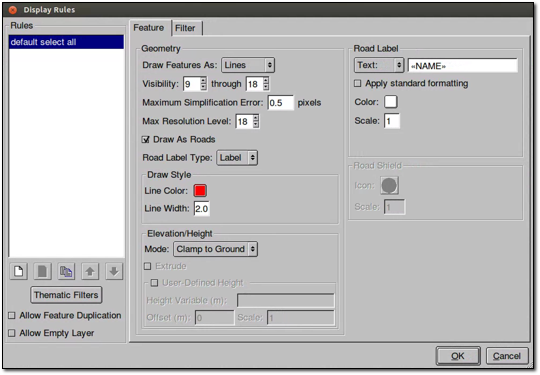Image resolution: width=540 pixels, height=375 pixels.
Task: Confirm with the OK button
Action: [458, 356]
